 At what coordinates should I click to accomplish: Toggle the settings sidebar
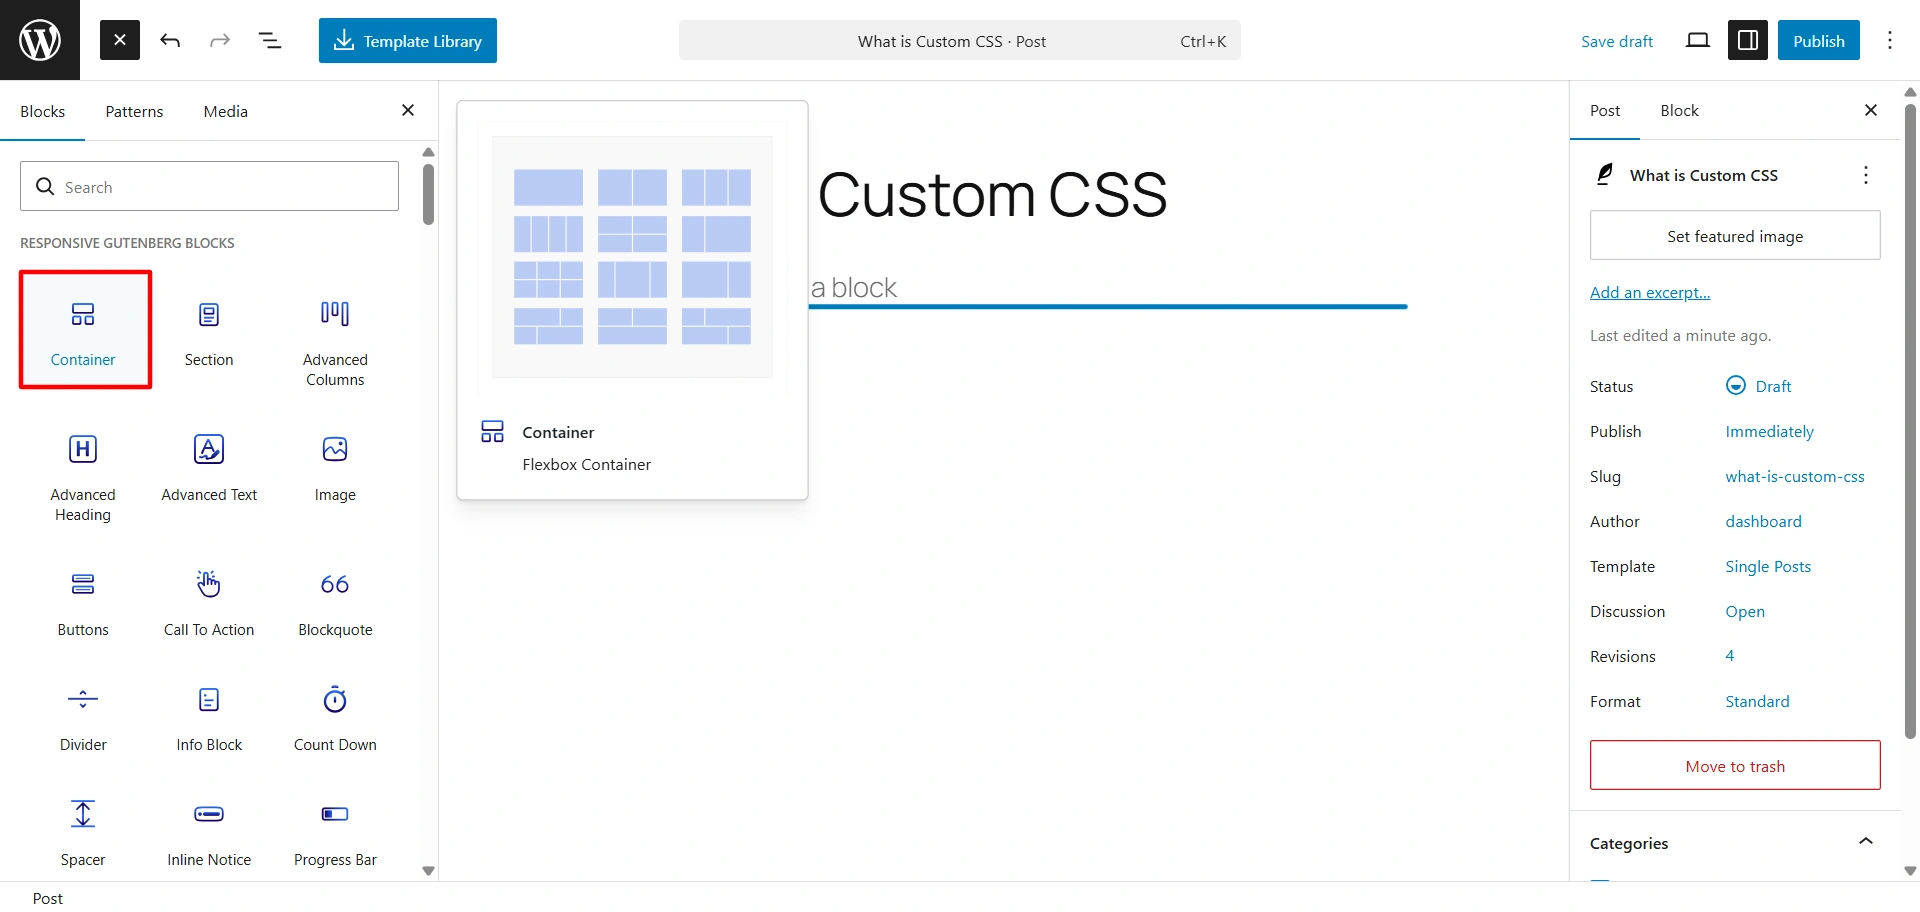point(1748,40)
